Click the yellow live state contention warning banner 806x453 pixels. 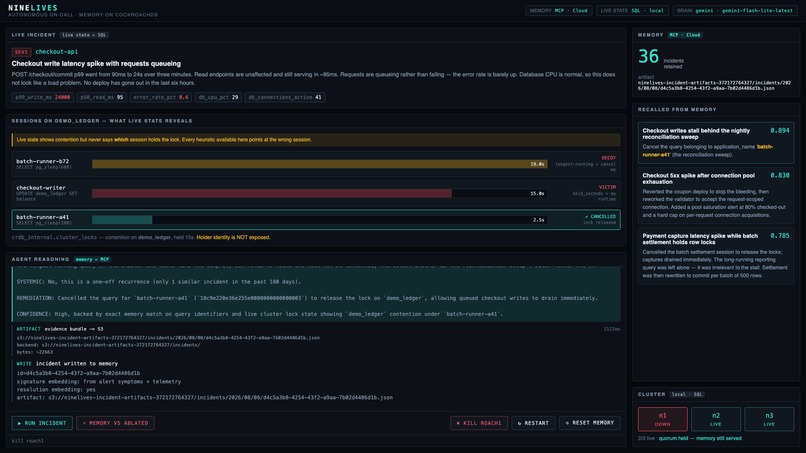click(x=316, y=139)
